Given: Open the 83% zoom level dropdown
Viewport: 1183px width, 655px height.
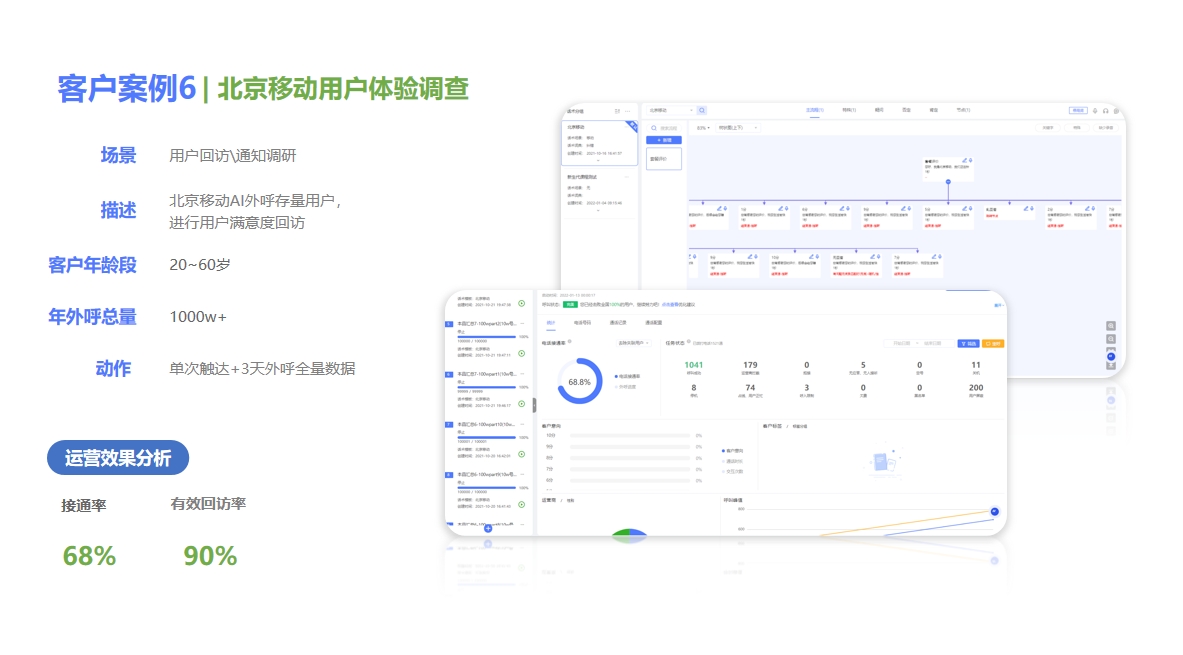Looking at the screenshot, I should [x=703, y=128].
